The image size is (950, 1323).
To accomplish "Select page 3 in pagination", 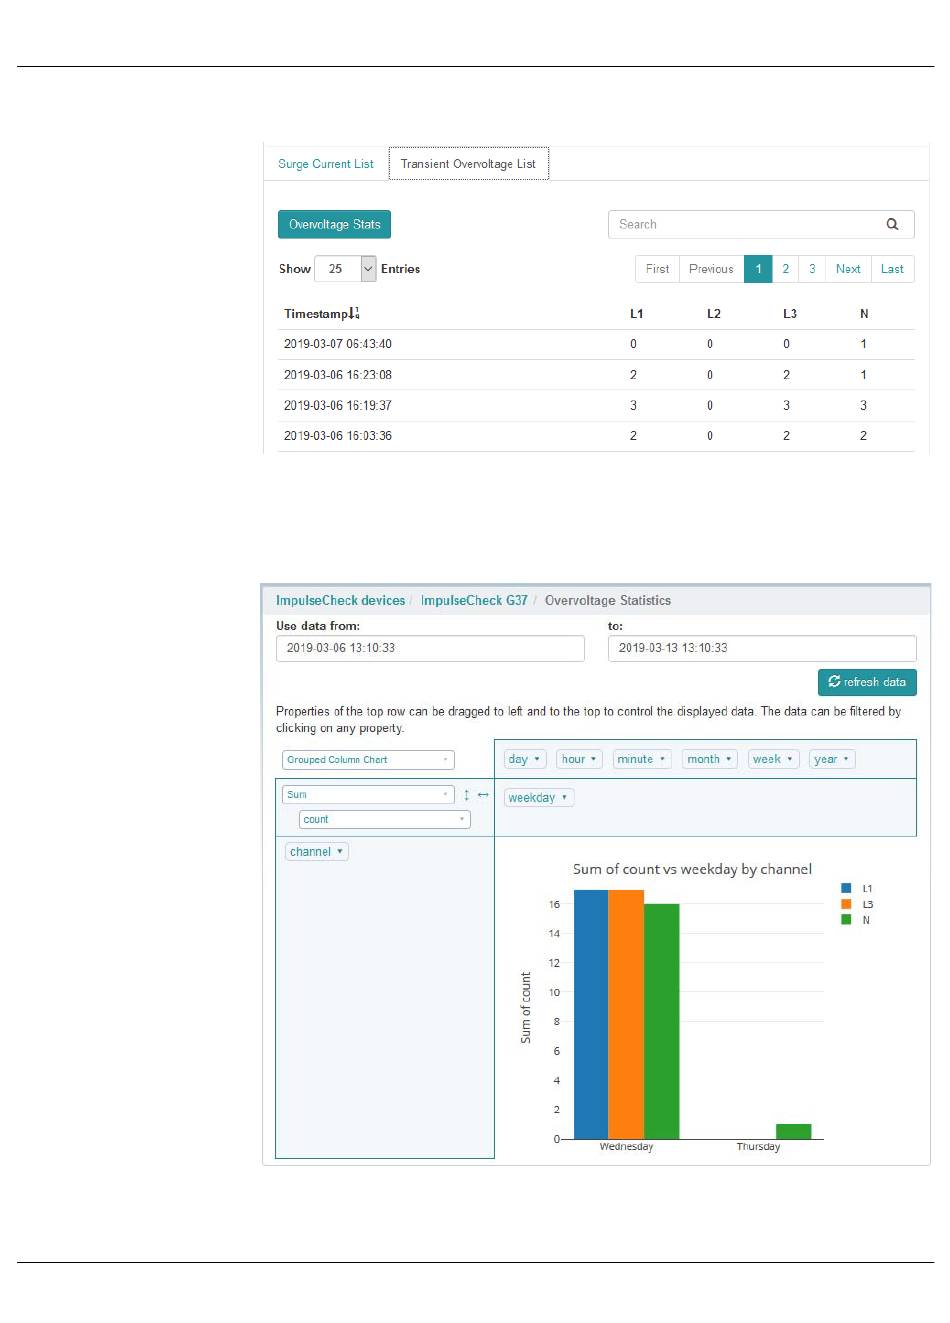I will [812, 269].
